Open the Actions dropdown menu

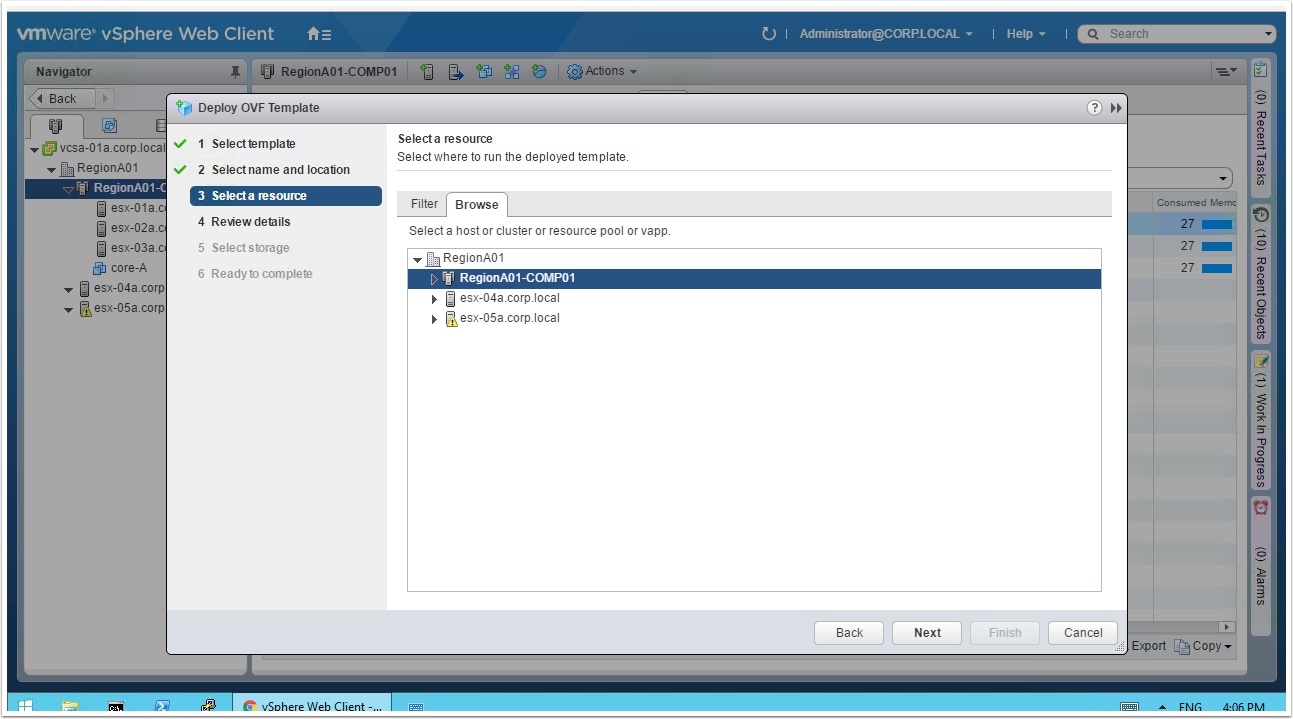pyautogui.click(x=602, y=72)
